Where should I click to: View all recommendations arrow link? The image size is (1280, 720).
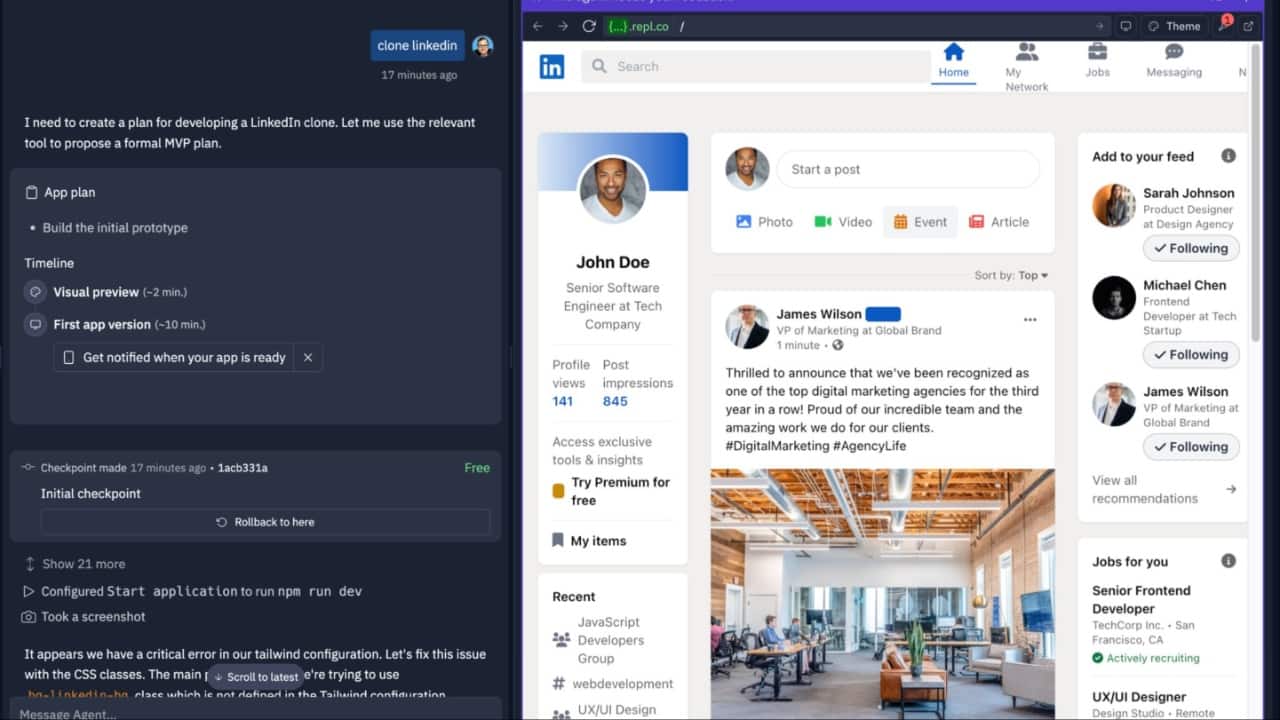point(1231,489)
